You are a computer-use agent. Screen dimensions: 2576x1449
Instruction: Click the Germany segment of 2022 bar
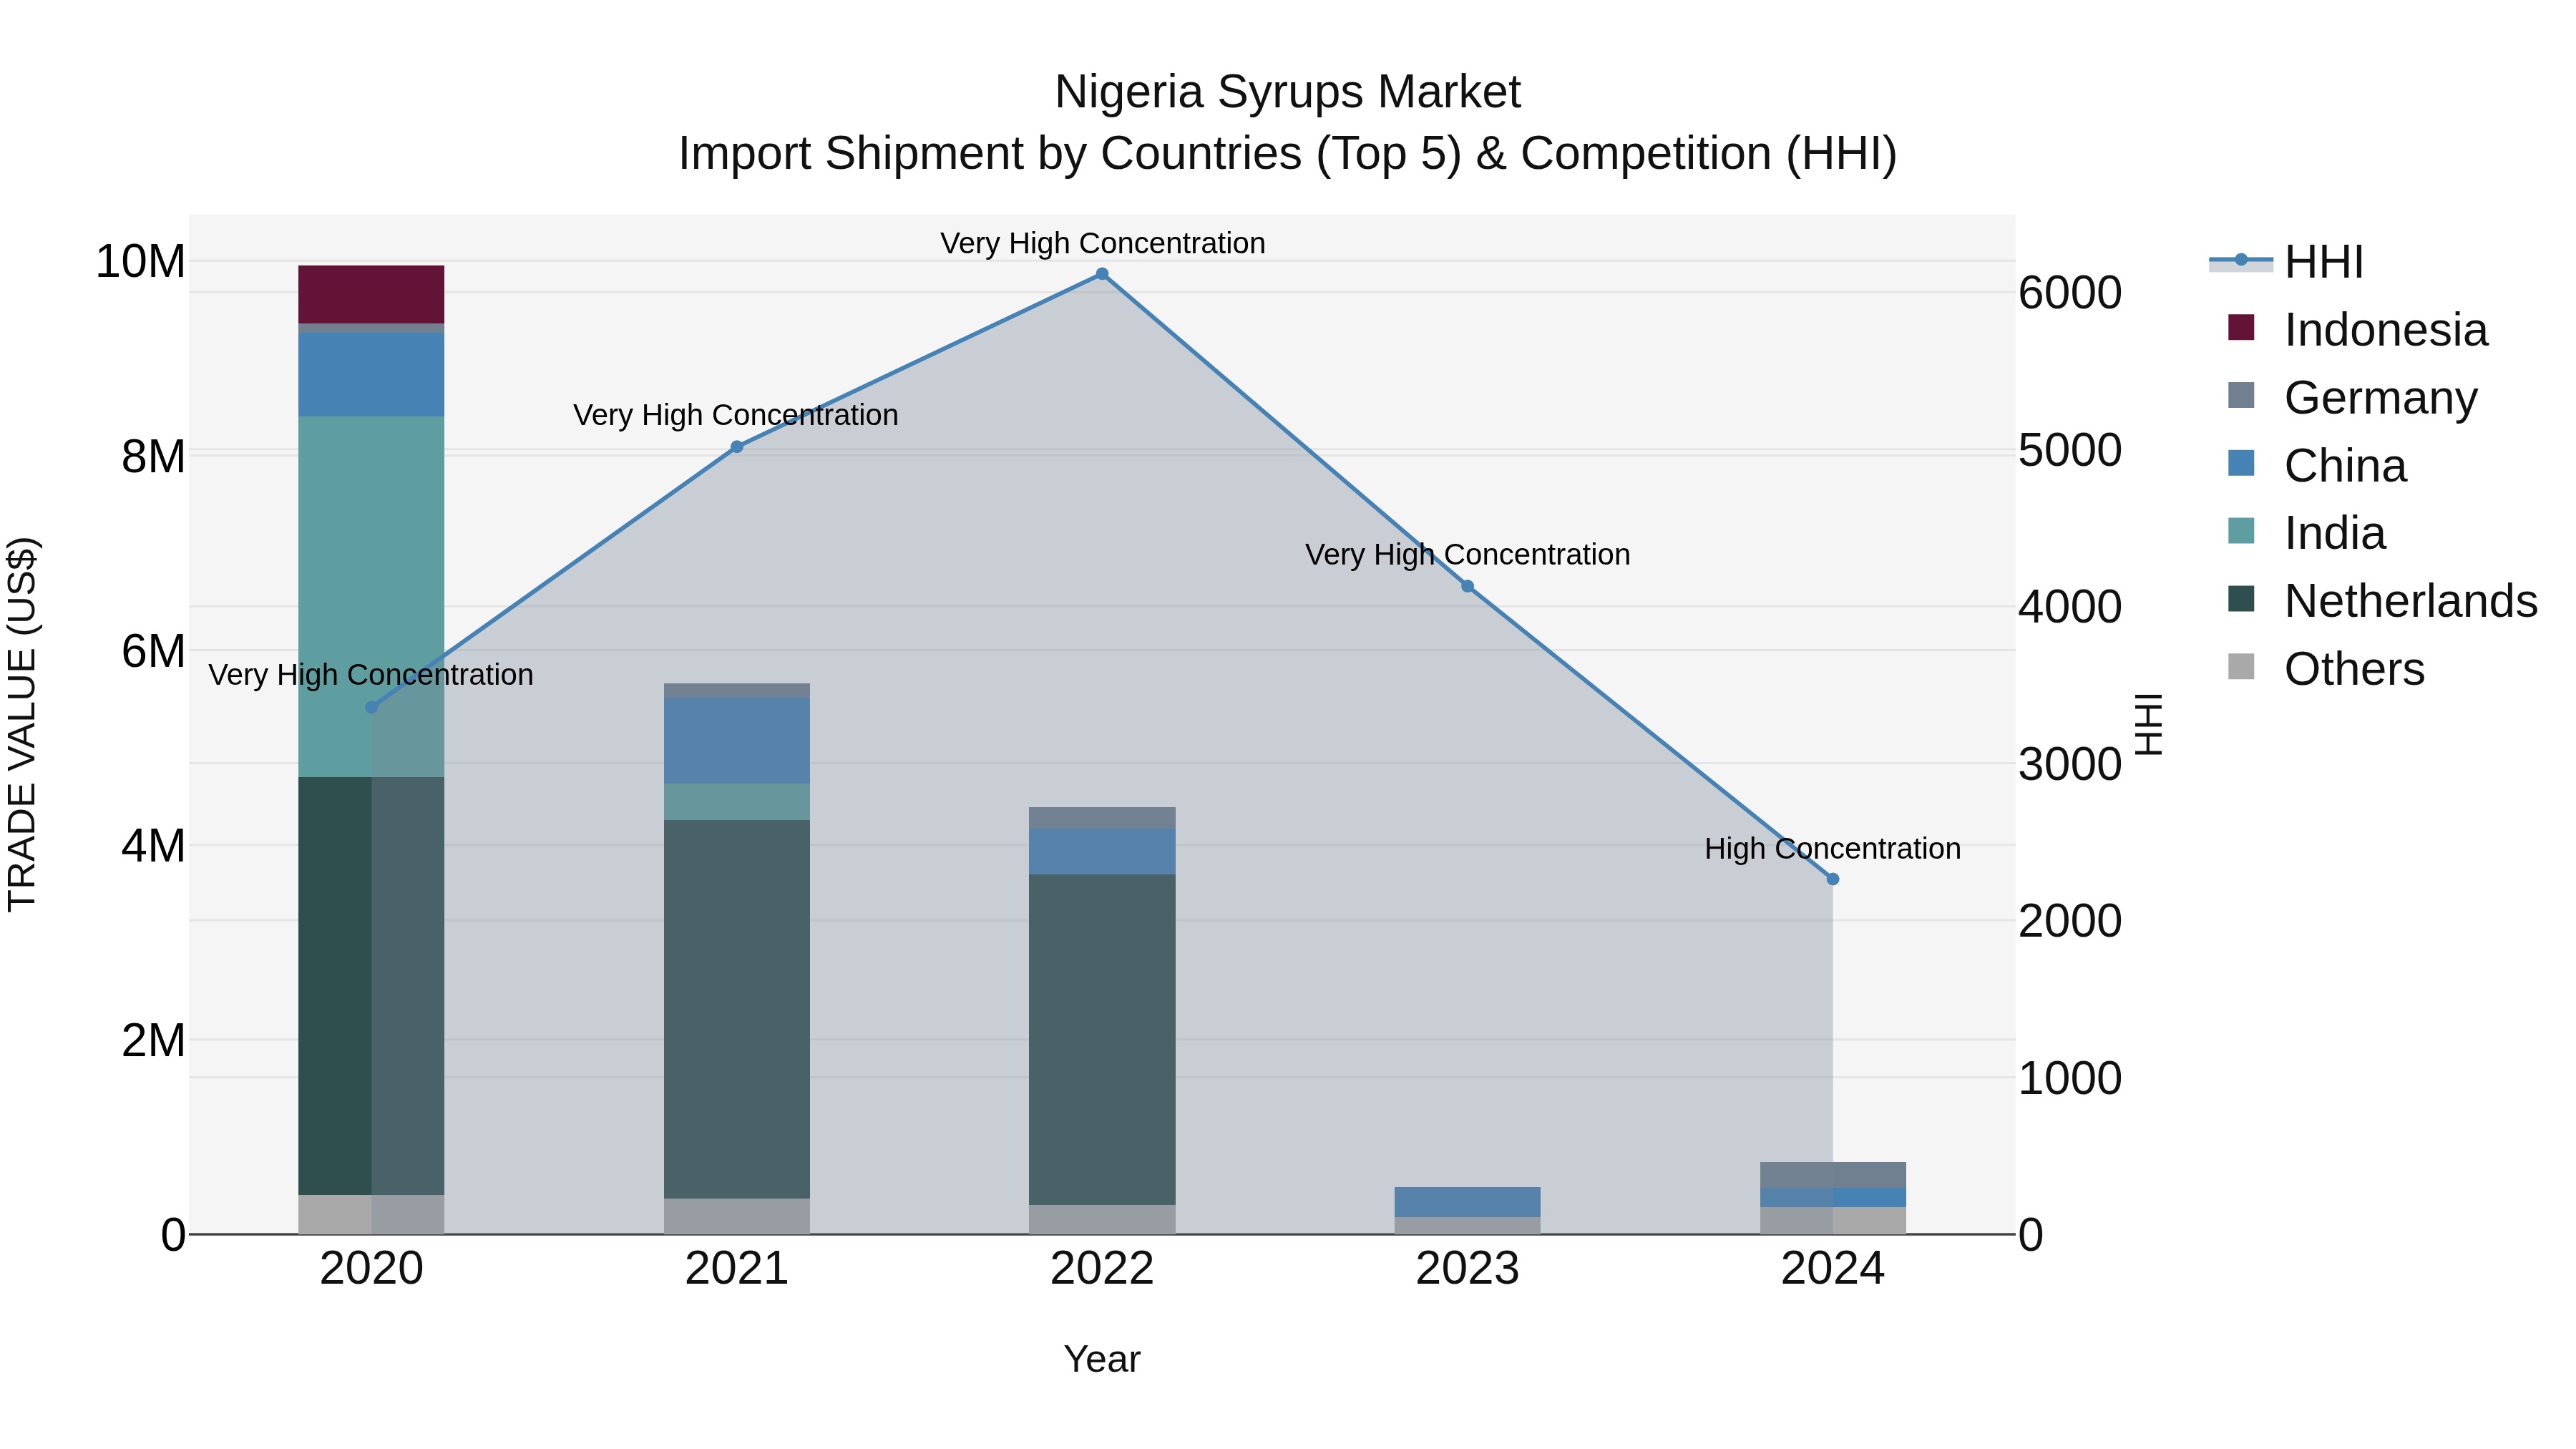pyautogui.click(x=1102, y=817)
